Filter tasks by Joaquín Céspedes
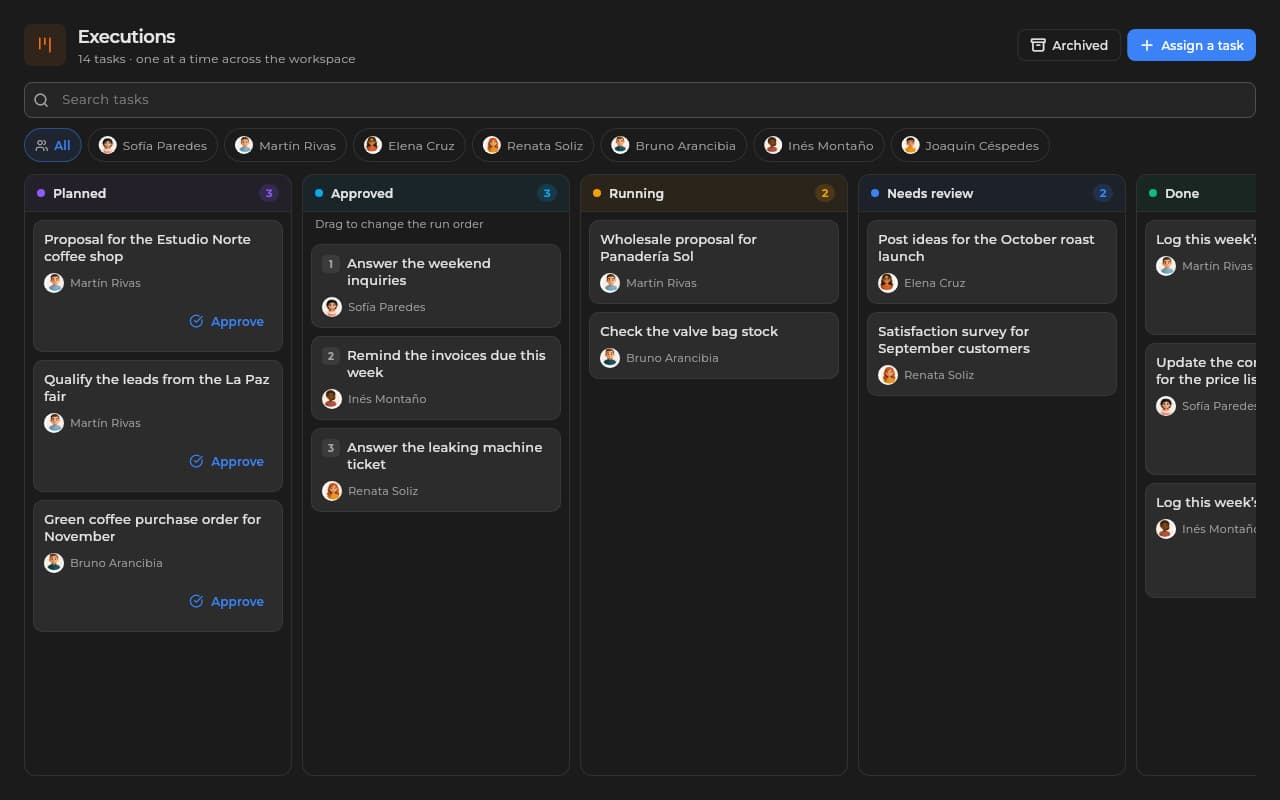The image size is (1280, 800). point(970,145)
